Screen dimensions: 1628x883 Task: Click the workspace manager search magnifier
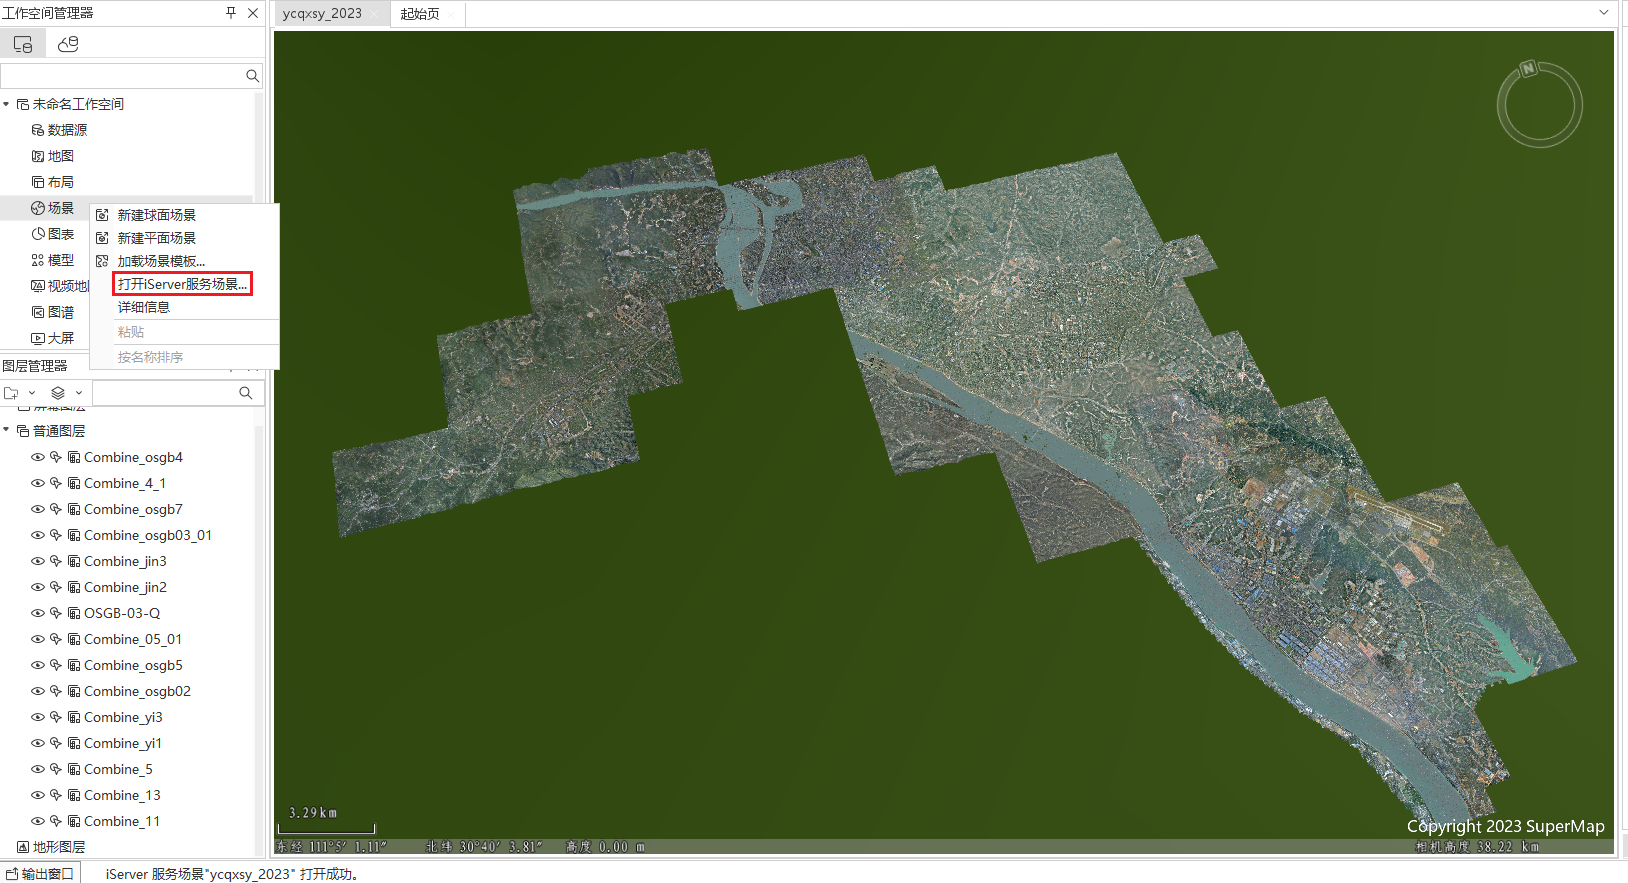[x=252, y=76]
